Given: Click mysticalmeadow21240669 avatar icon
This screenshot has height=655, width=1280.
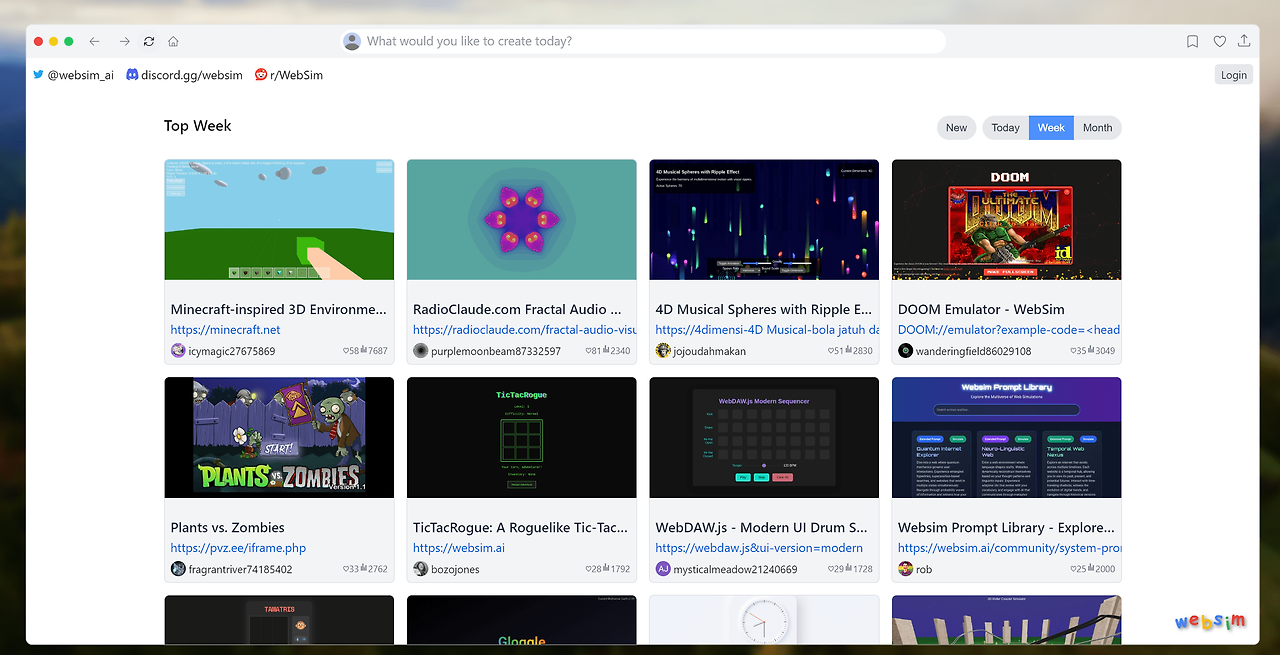Looking at the screenshot, I should pos(663,568).
